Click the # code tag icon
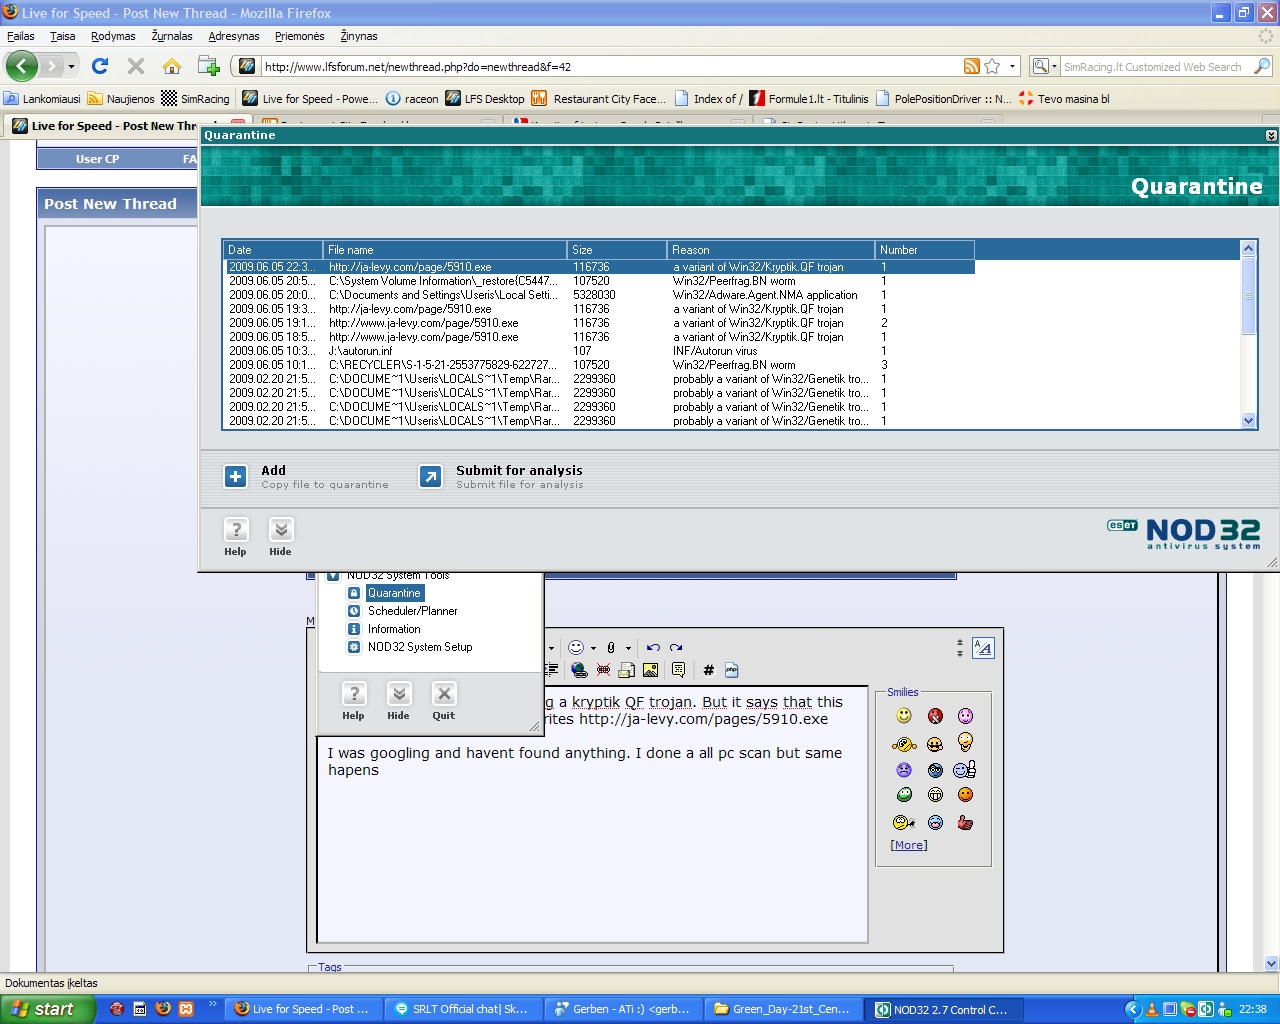This screenshot has width=1280, height=1024. (708, 670)
